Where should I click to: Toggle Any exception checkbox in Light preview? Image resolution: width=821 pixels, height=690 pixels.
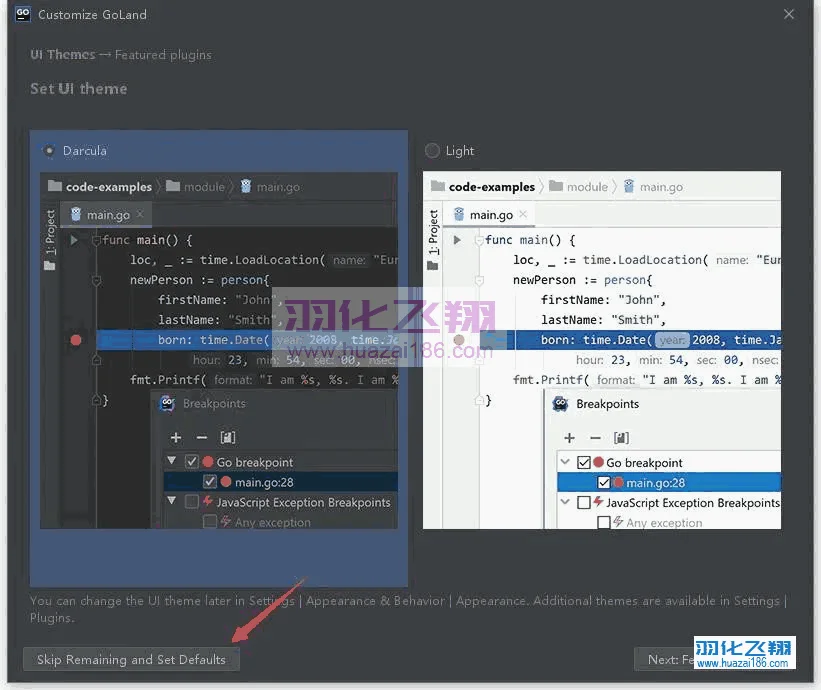(x=604, y=522)
